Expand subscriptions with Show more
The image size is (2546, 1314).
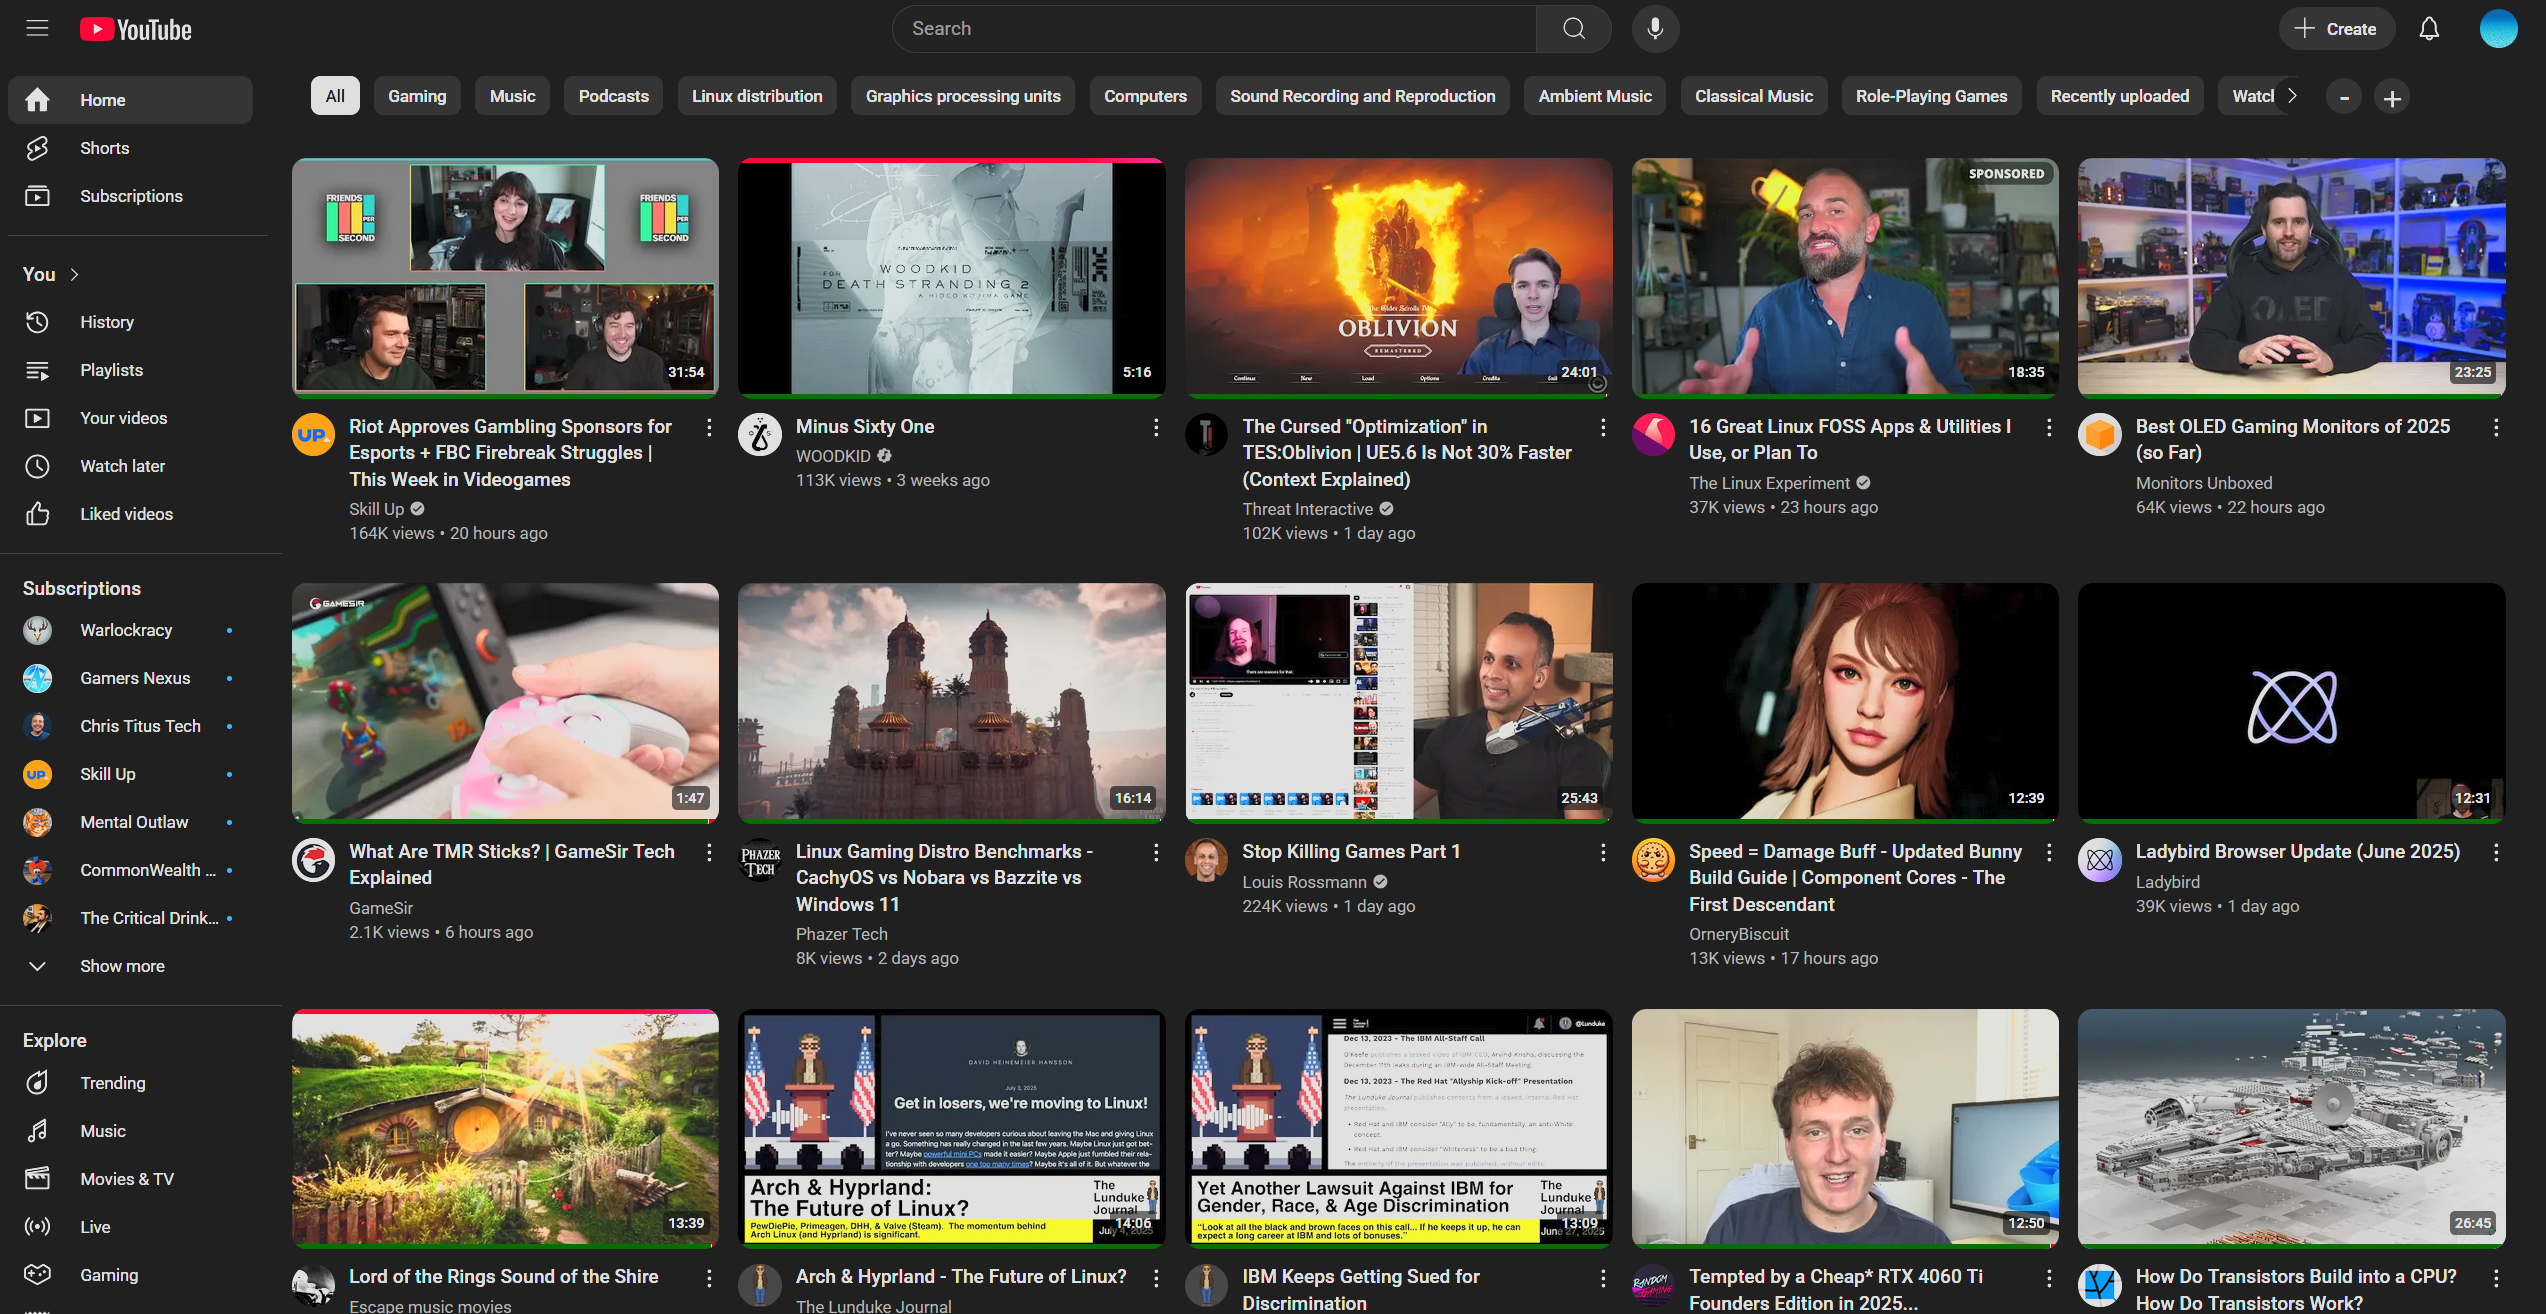coord(130,966)
